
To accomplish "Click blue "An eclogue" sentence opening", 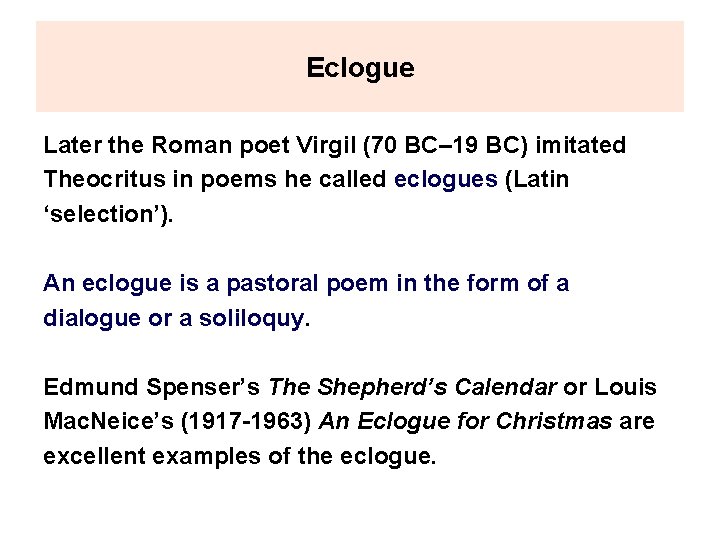I will pos(93,283).
